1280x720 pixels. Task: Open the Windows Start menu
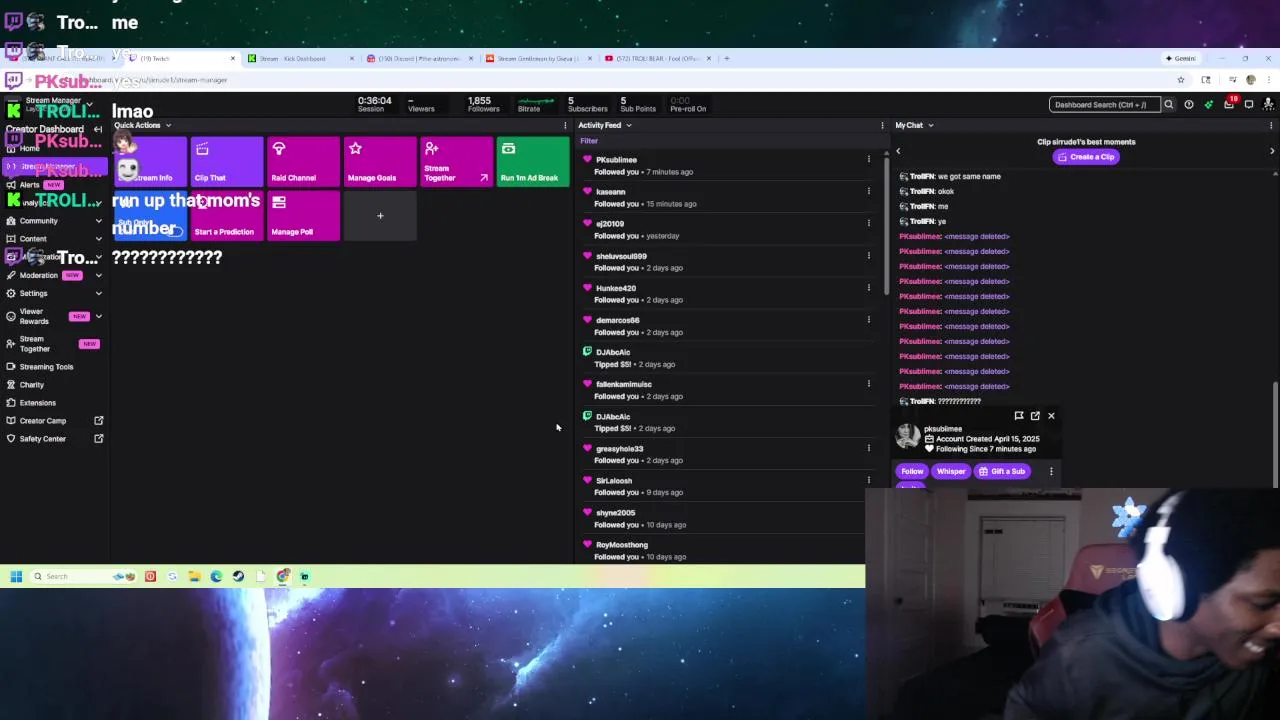coord(16,576)
